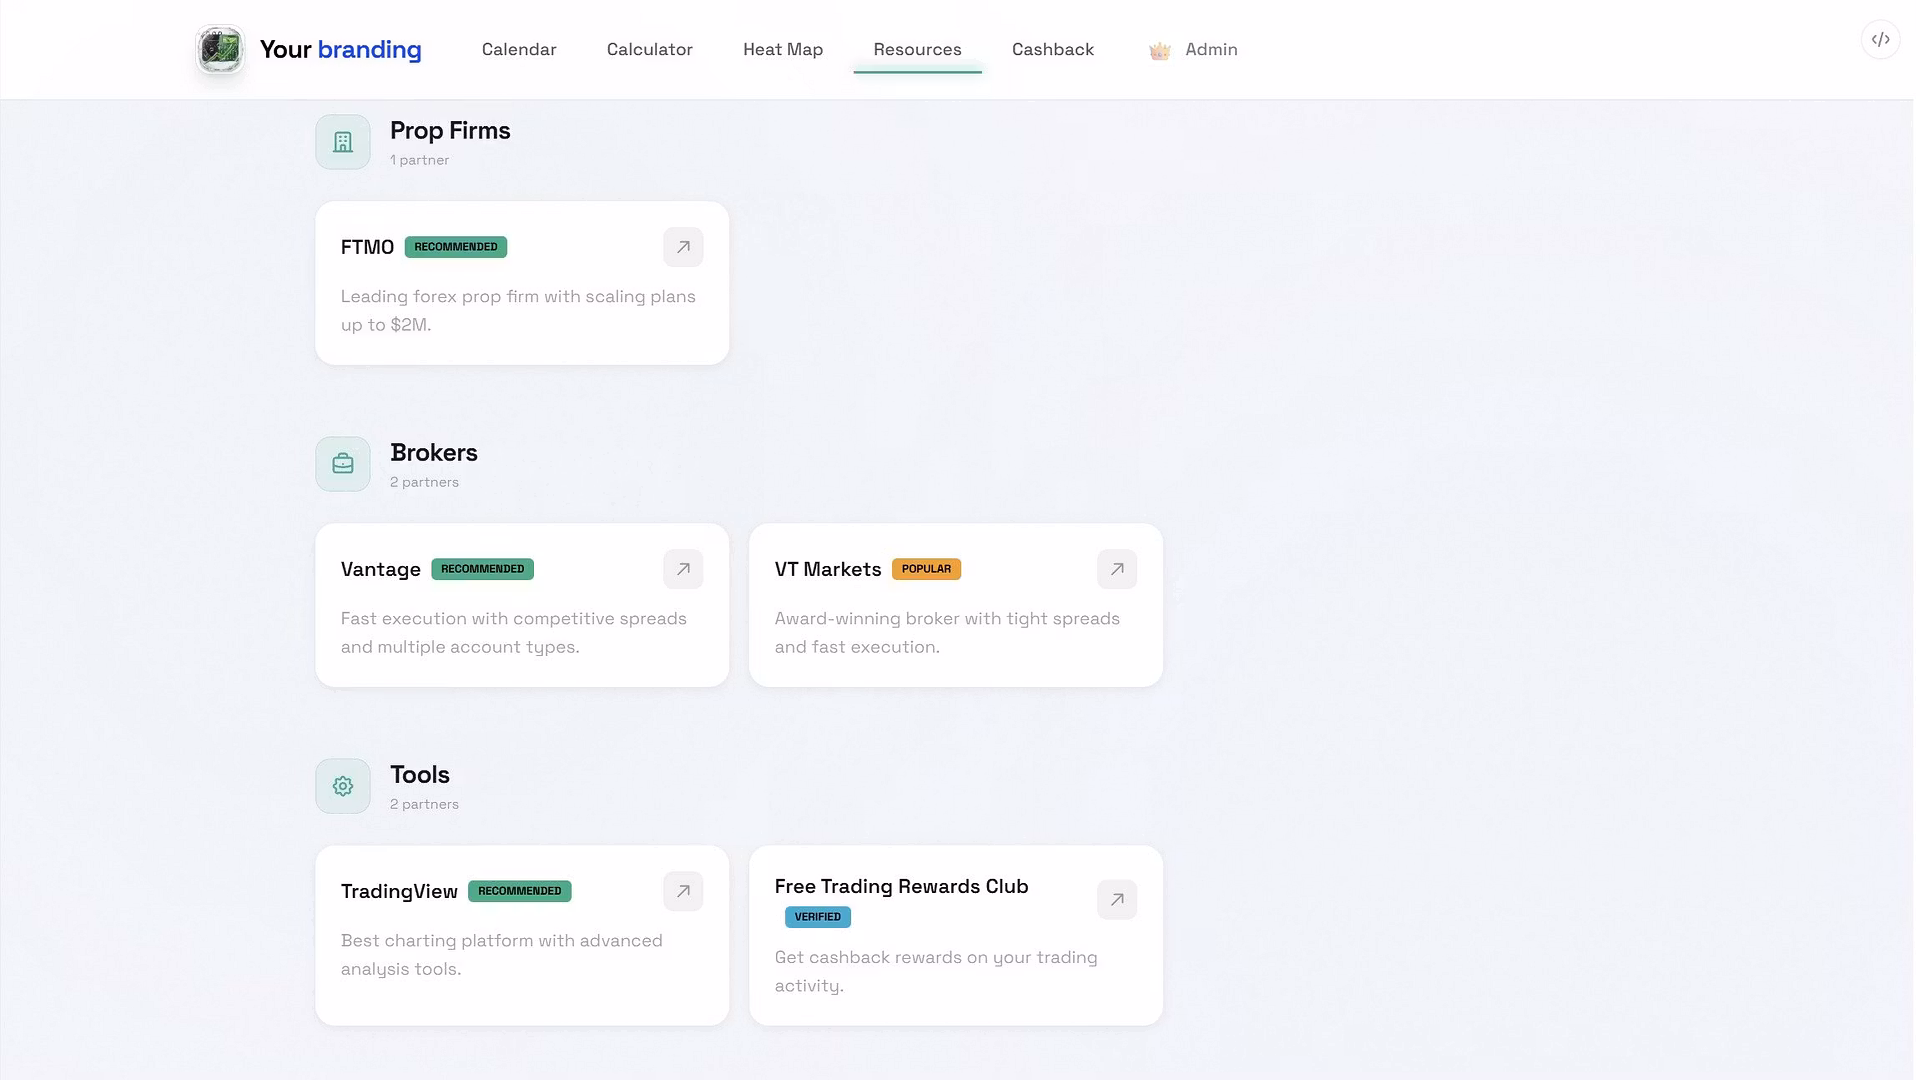Go to the Calendar tab

(x=519, y=49)
